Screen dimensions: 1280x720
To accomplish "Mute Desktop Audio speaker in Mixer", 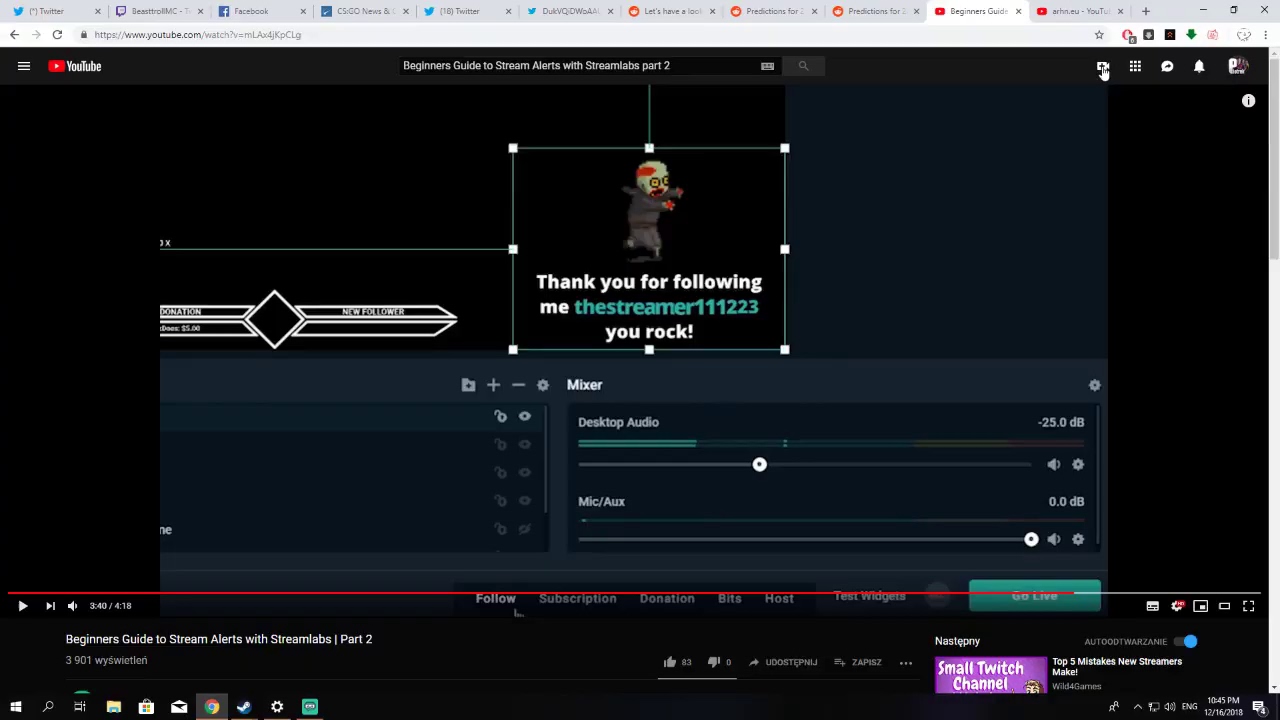I will coord(1053,464).
